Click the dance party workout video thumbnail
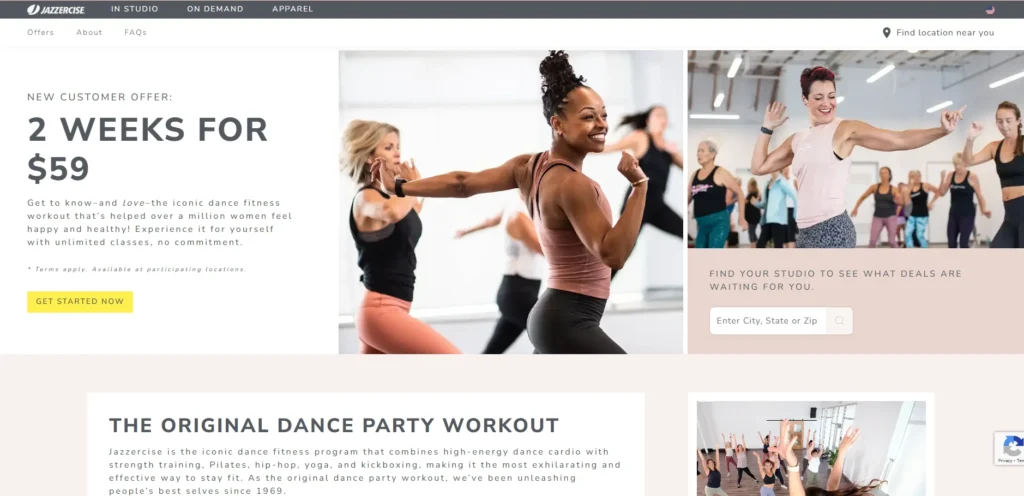This screenshot has width=1024, height=496. point(811,448)
